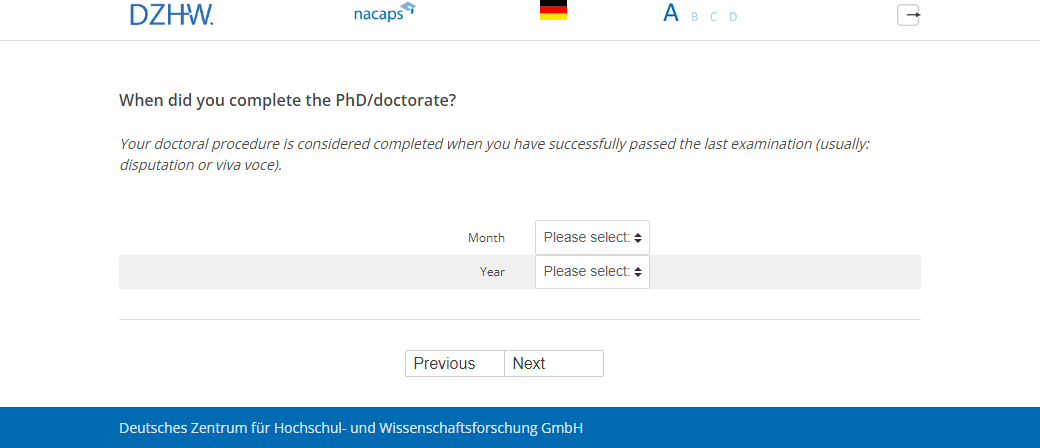Open the Month dropdown
The height and width of the screenshot is (448, 1040).
tap(592, 238)
